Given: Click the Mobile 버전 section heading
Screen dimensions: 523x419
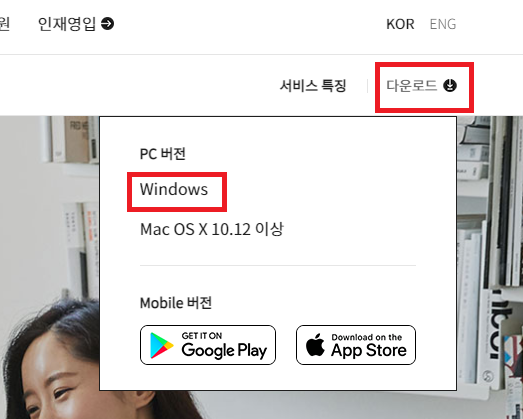Looking at the screenshot, I should 176,303.
